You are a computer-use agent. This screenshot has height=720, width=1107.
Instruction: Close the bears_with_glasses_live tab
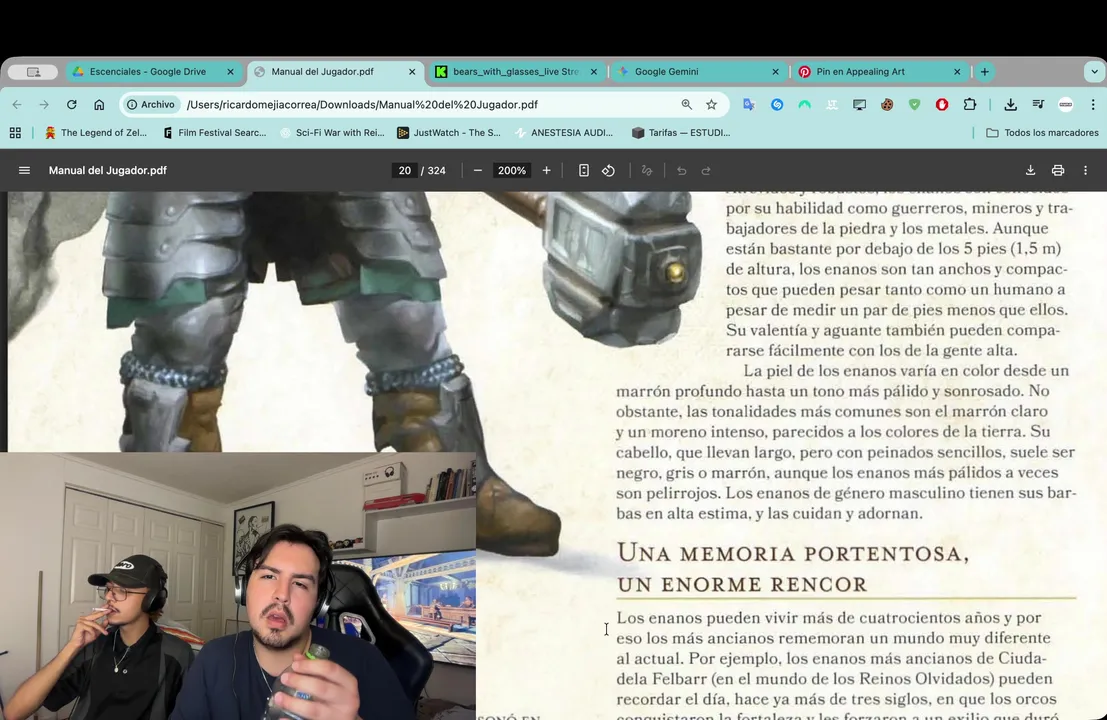(x=594, y=71)
